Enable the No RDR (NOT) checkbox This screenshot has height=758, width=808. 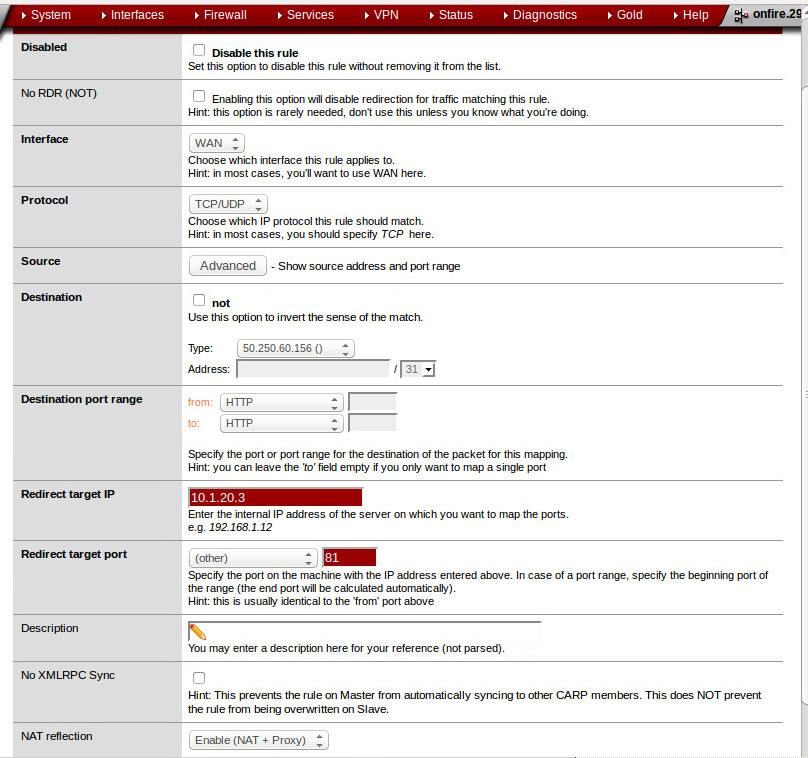pos(199,96)
